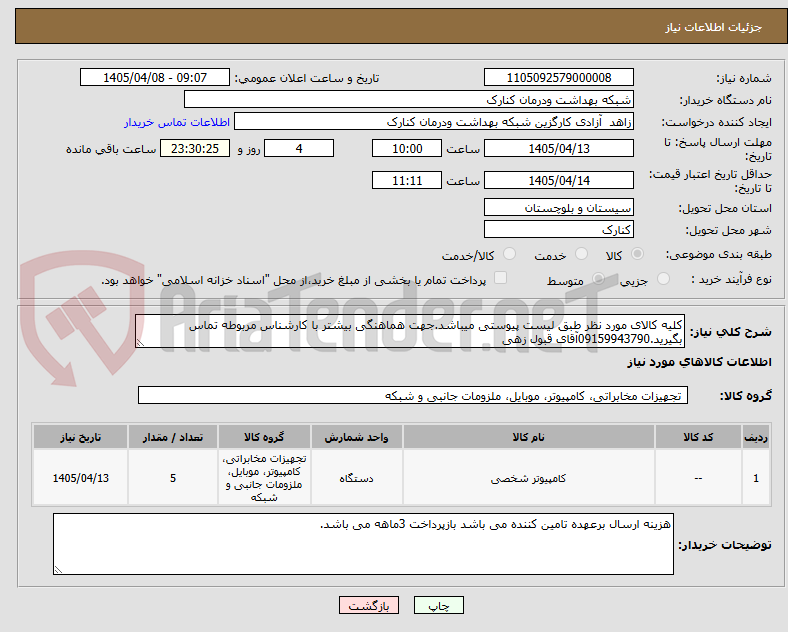
Task: Click the resize grip of the توضیحات خریدار box
Action: (58, 570)
